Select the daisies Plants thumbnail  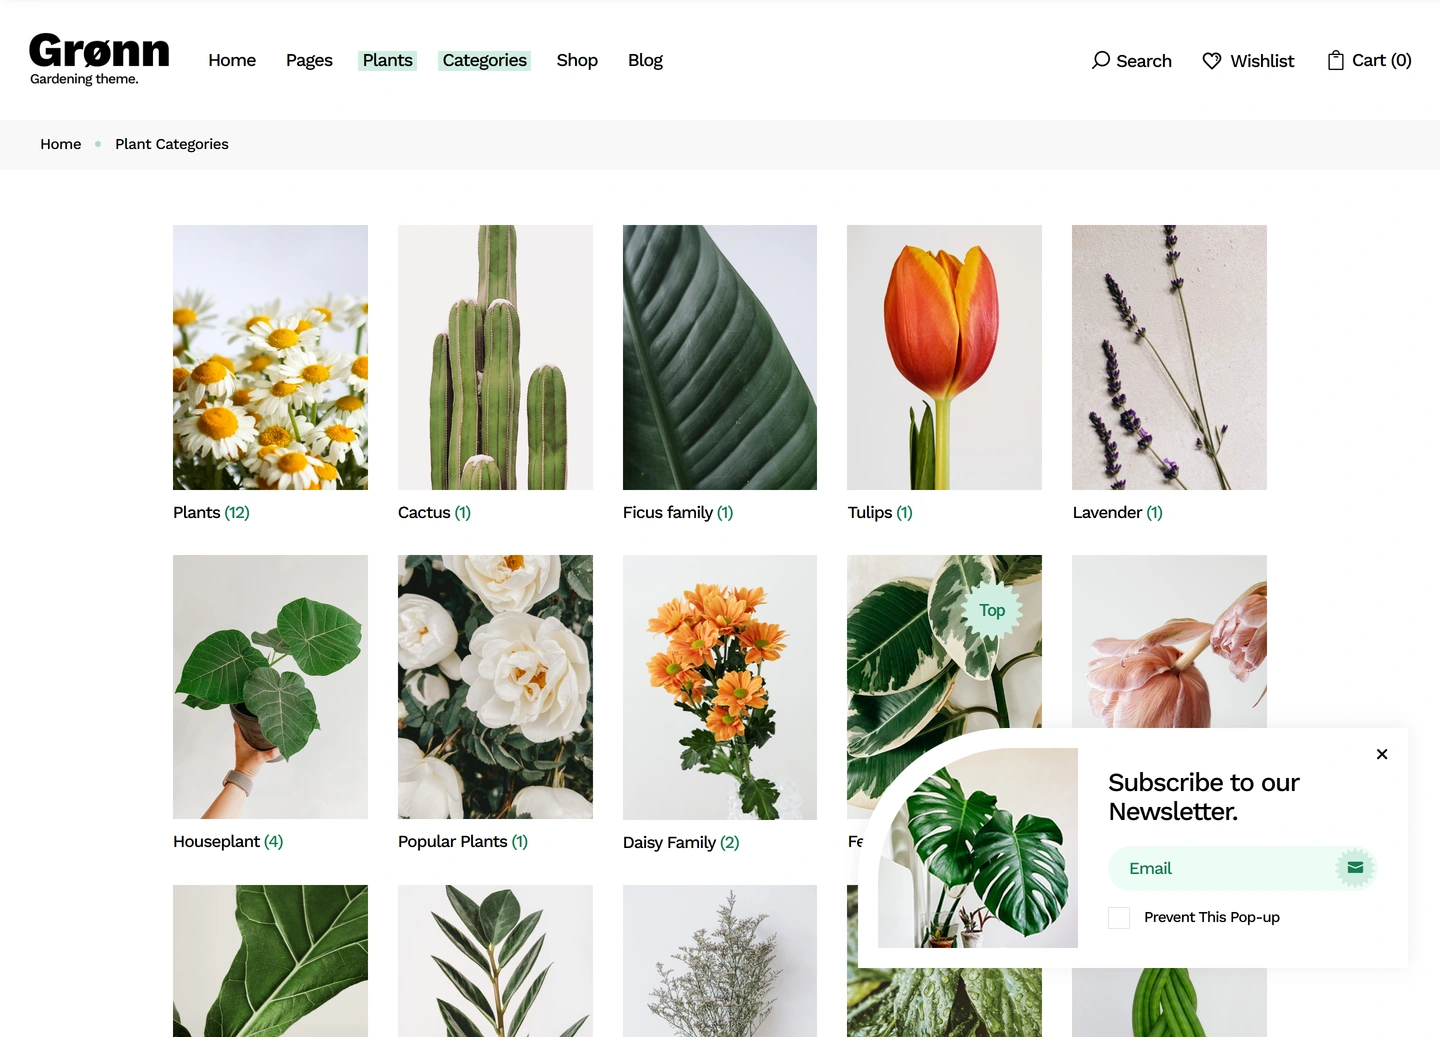[270, 357]
